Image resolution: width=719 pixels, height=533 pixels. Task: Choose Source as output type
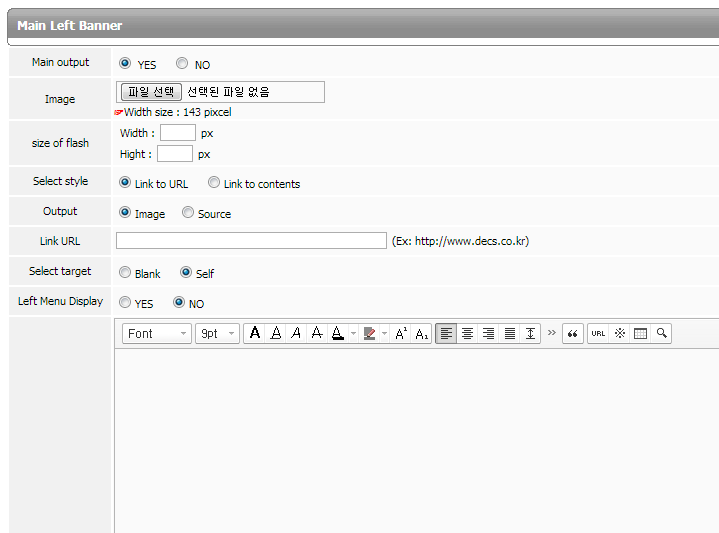click(188, 213)
